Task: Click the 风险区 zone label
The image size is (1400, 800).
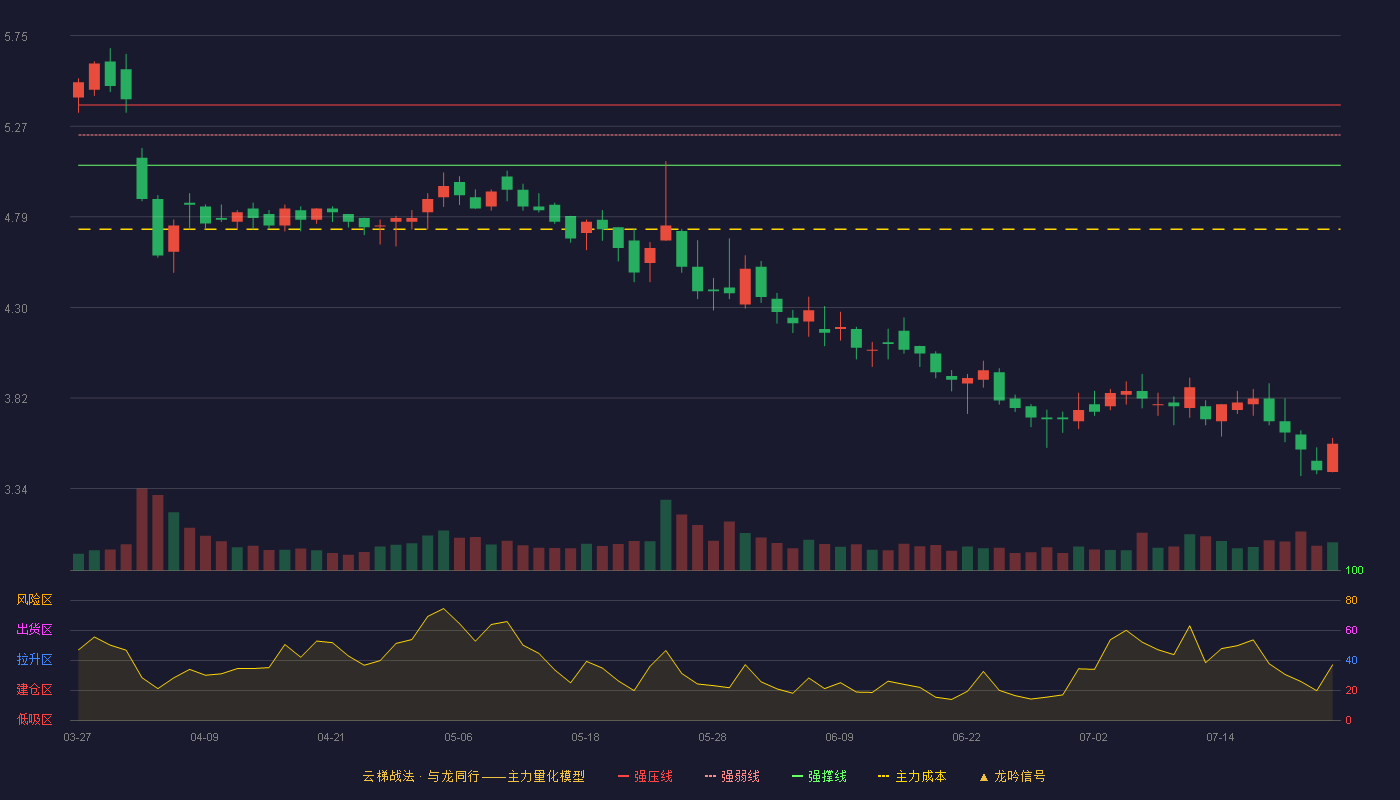Action: pyautogui.click(x=34, y=600)
